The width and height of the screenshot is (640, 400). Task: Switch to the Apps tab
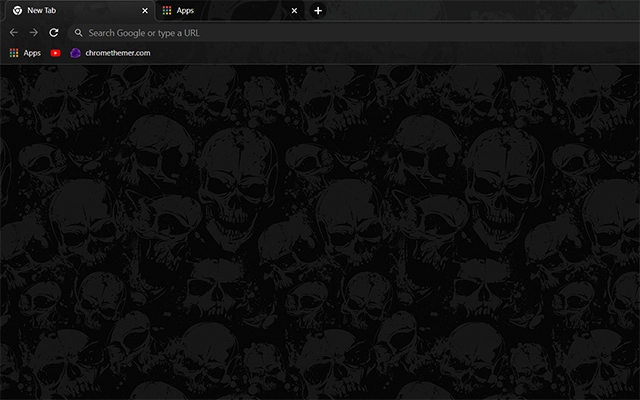[x=229, y=11]
